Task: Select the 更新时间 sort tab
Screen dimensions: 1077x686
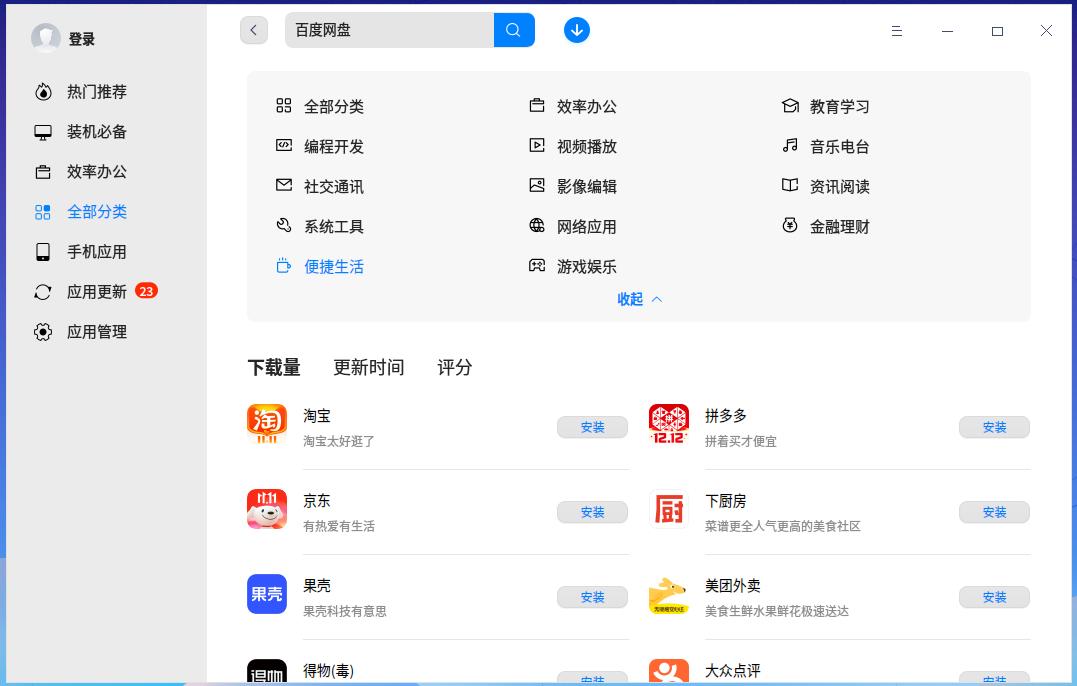Action: (x=368, y=367)
